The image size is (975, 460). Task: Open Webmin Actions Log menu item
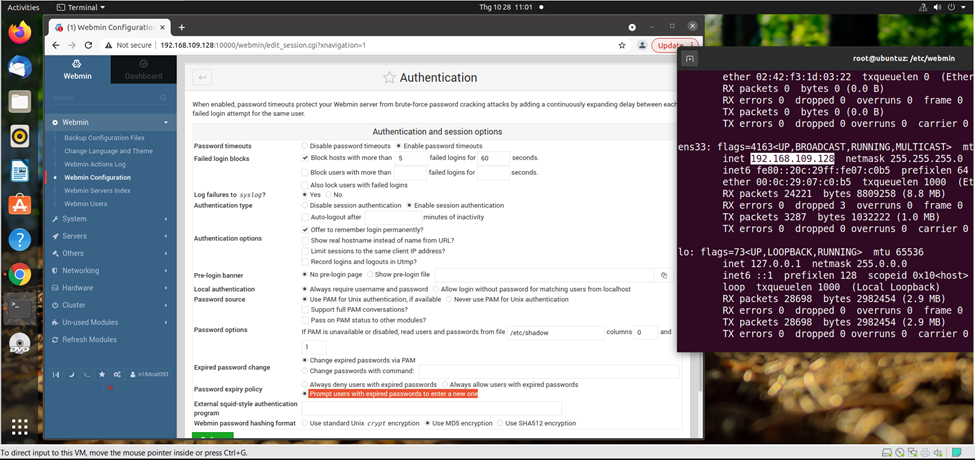click(x=95, y=164)
